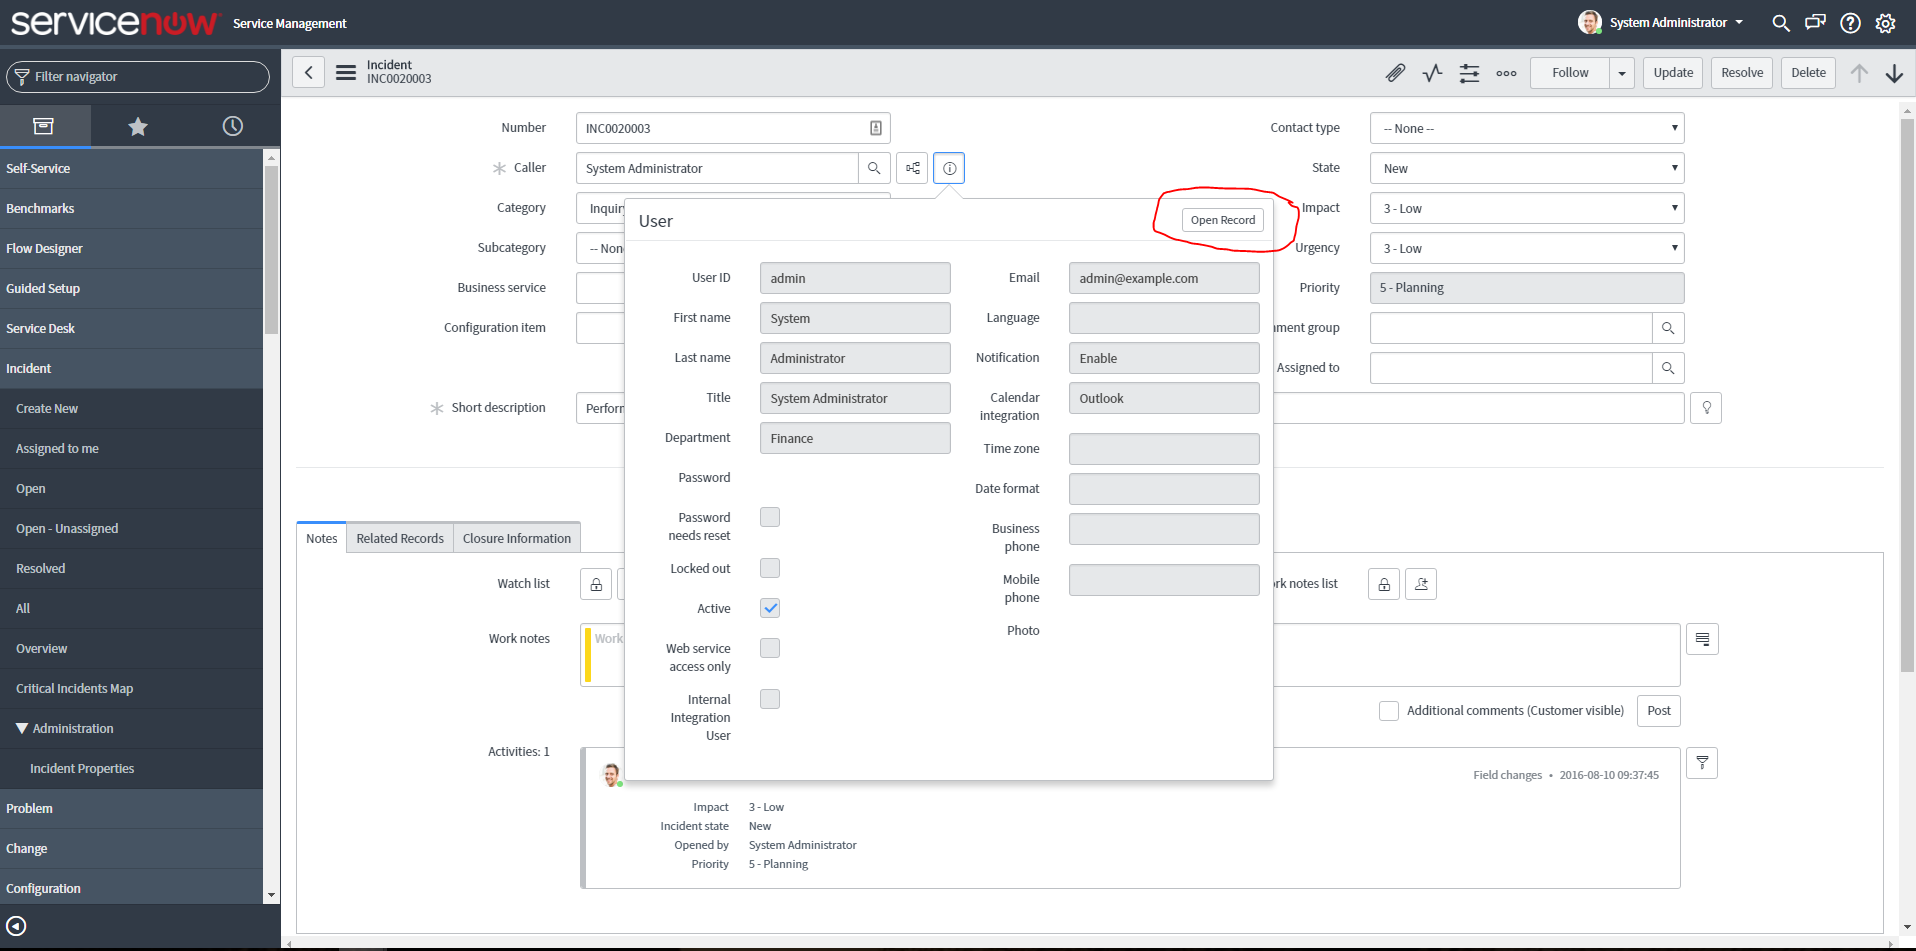Search for a caller with the magnifier icon
1916x951 pixels.
coord(874,167)
